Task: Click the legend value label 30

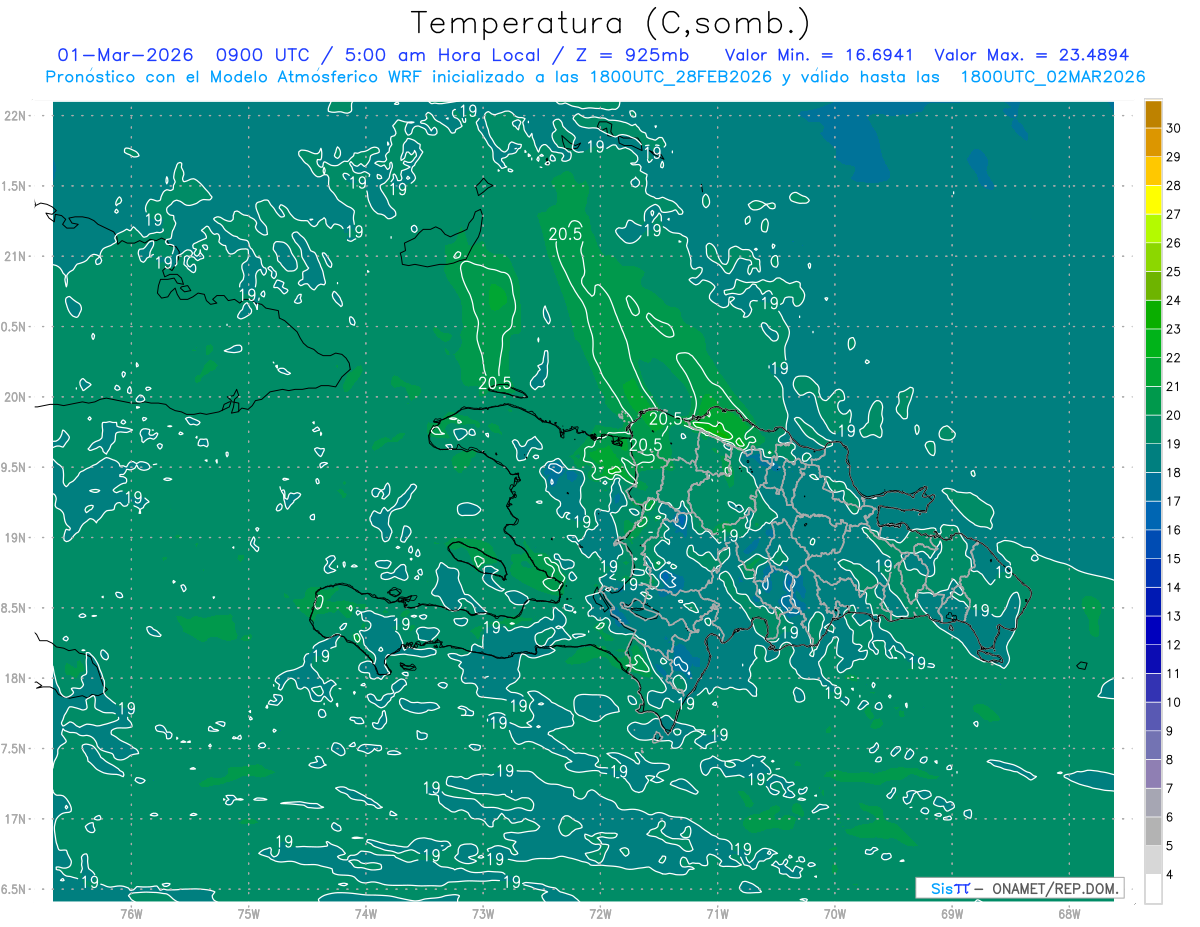Action: tap(1174, 128)
